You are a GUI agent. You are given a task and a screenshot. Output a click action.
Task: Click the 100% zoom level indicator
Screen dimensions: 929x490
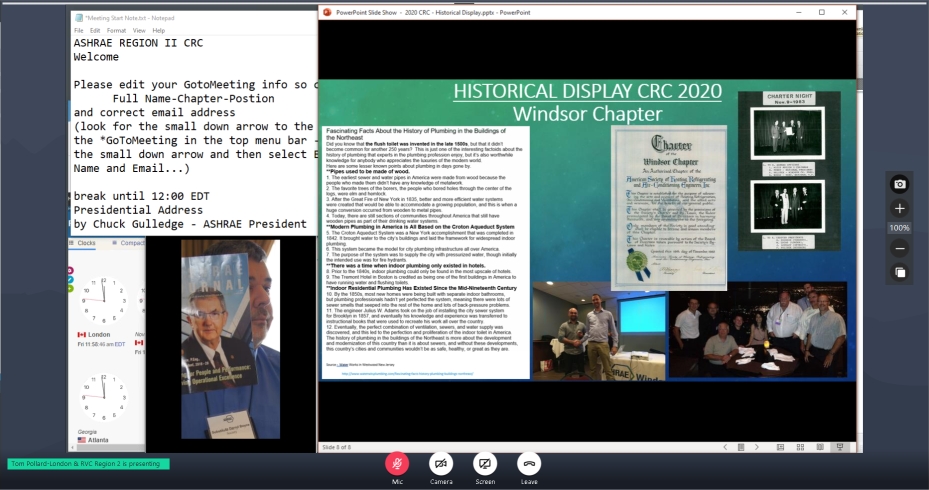click(899, 228)
